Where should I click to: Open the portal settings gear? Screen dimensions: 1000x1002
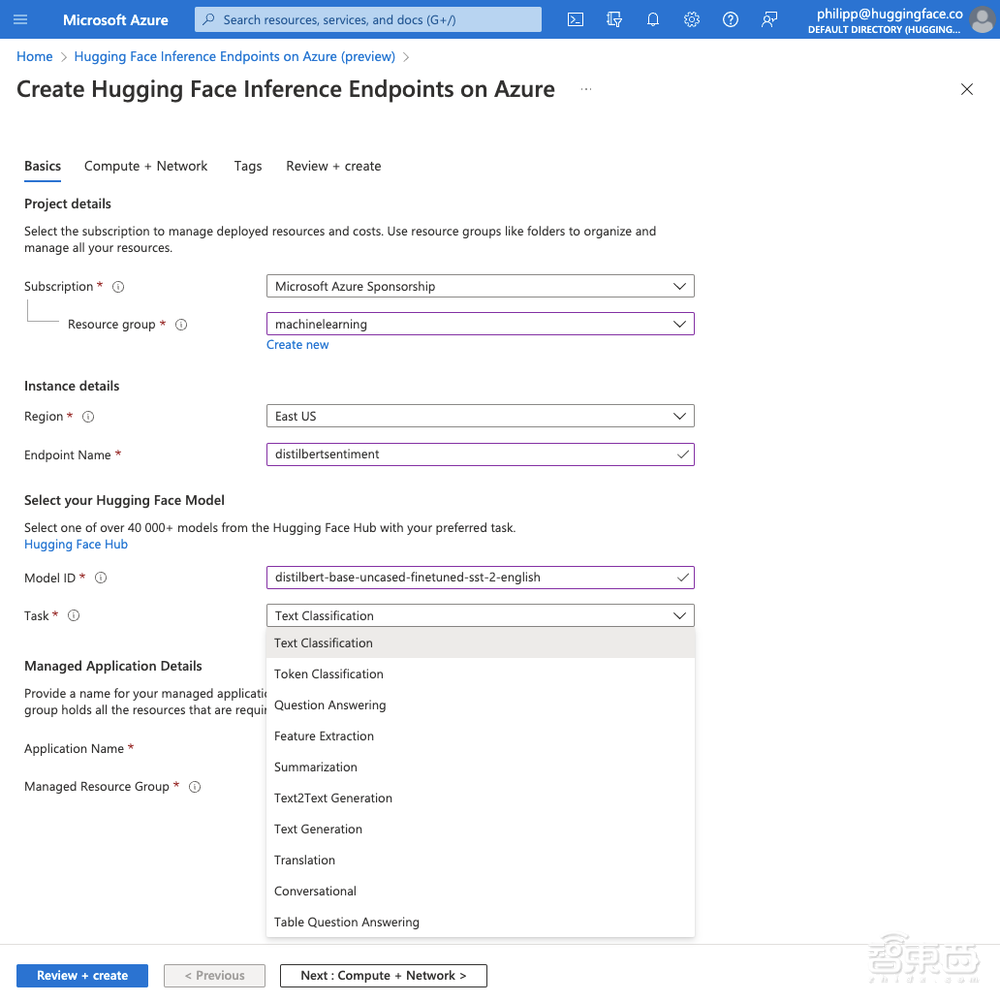click(691, 19)
